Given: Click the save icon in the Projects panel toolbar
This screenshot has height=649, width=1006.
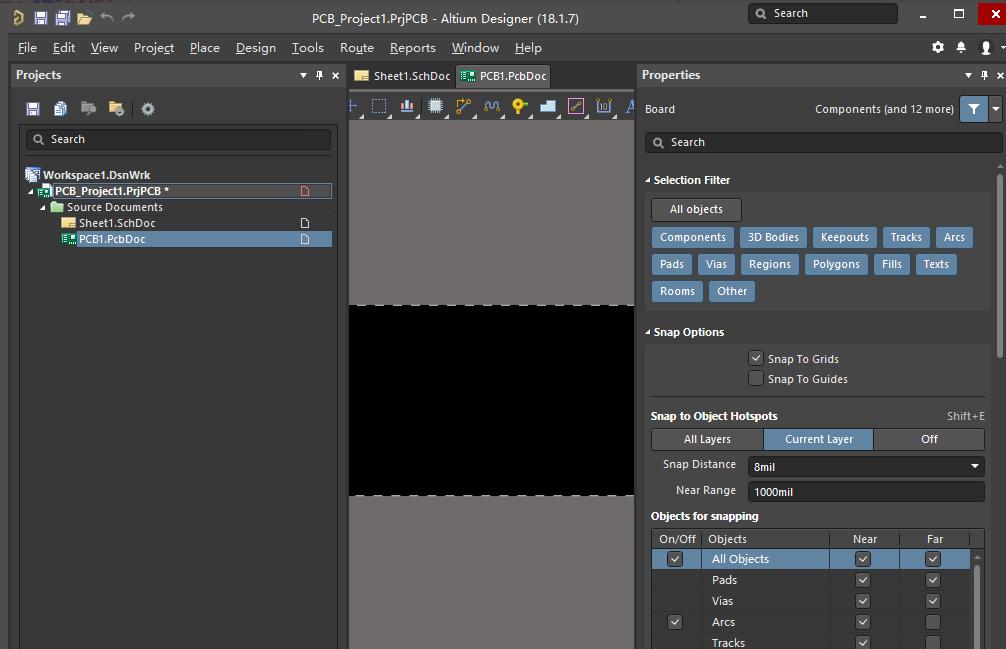Looking at the screenshot, I should coord(33,108).
